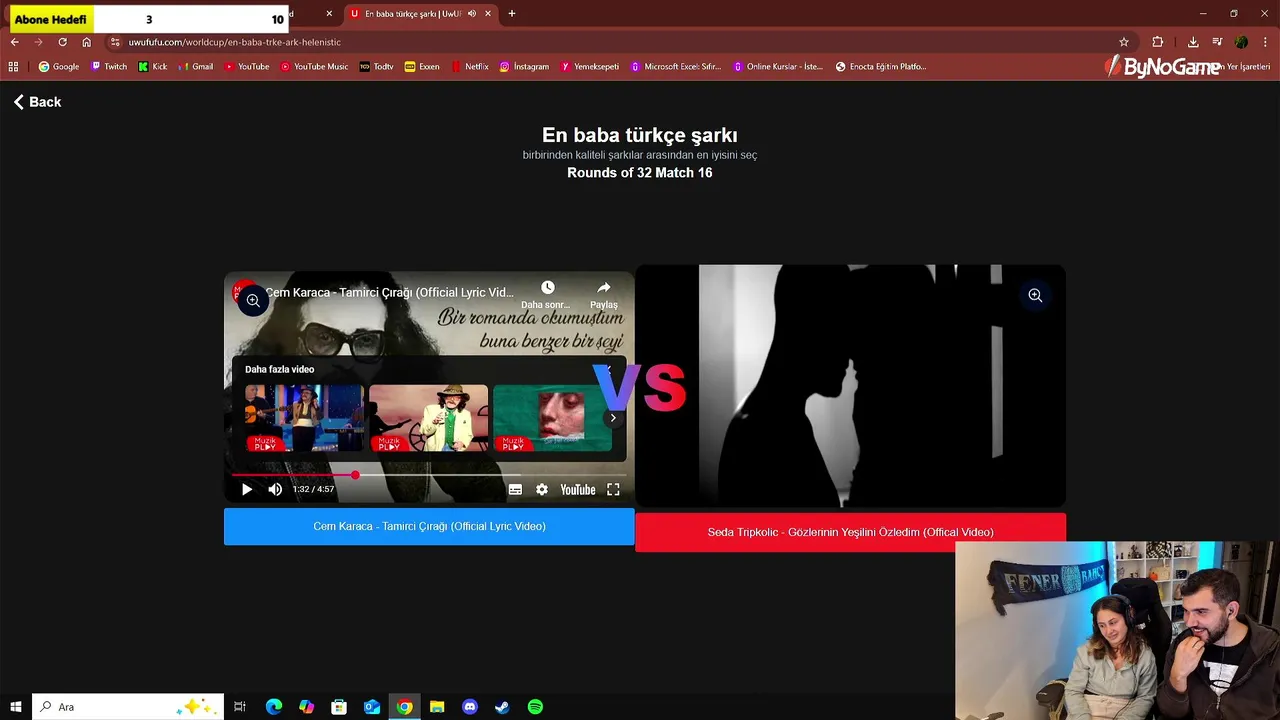Click the Paylaş share arrow icon
The width and height of the screenshot is (1280, 720).
coord(604,288)
